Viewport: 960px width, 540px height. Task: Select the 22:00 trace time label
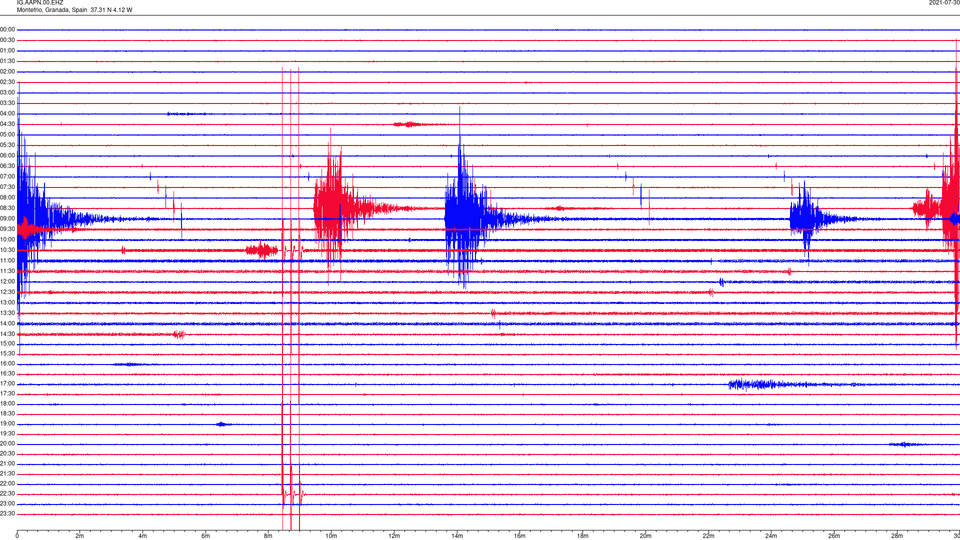click(7, 484)
